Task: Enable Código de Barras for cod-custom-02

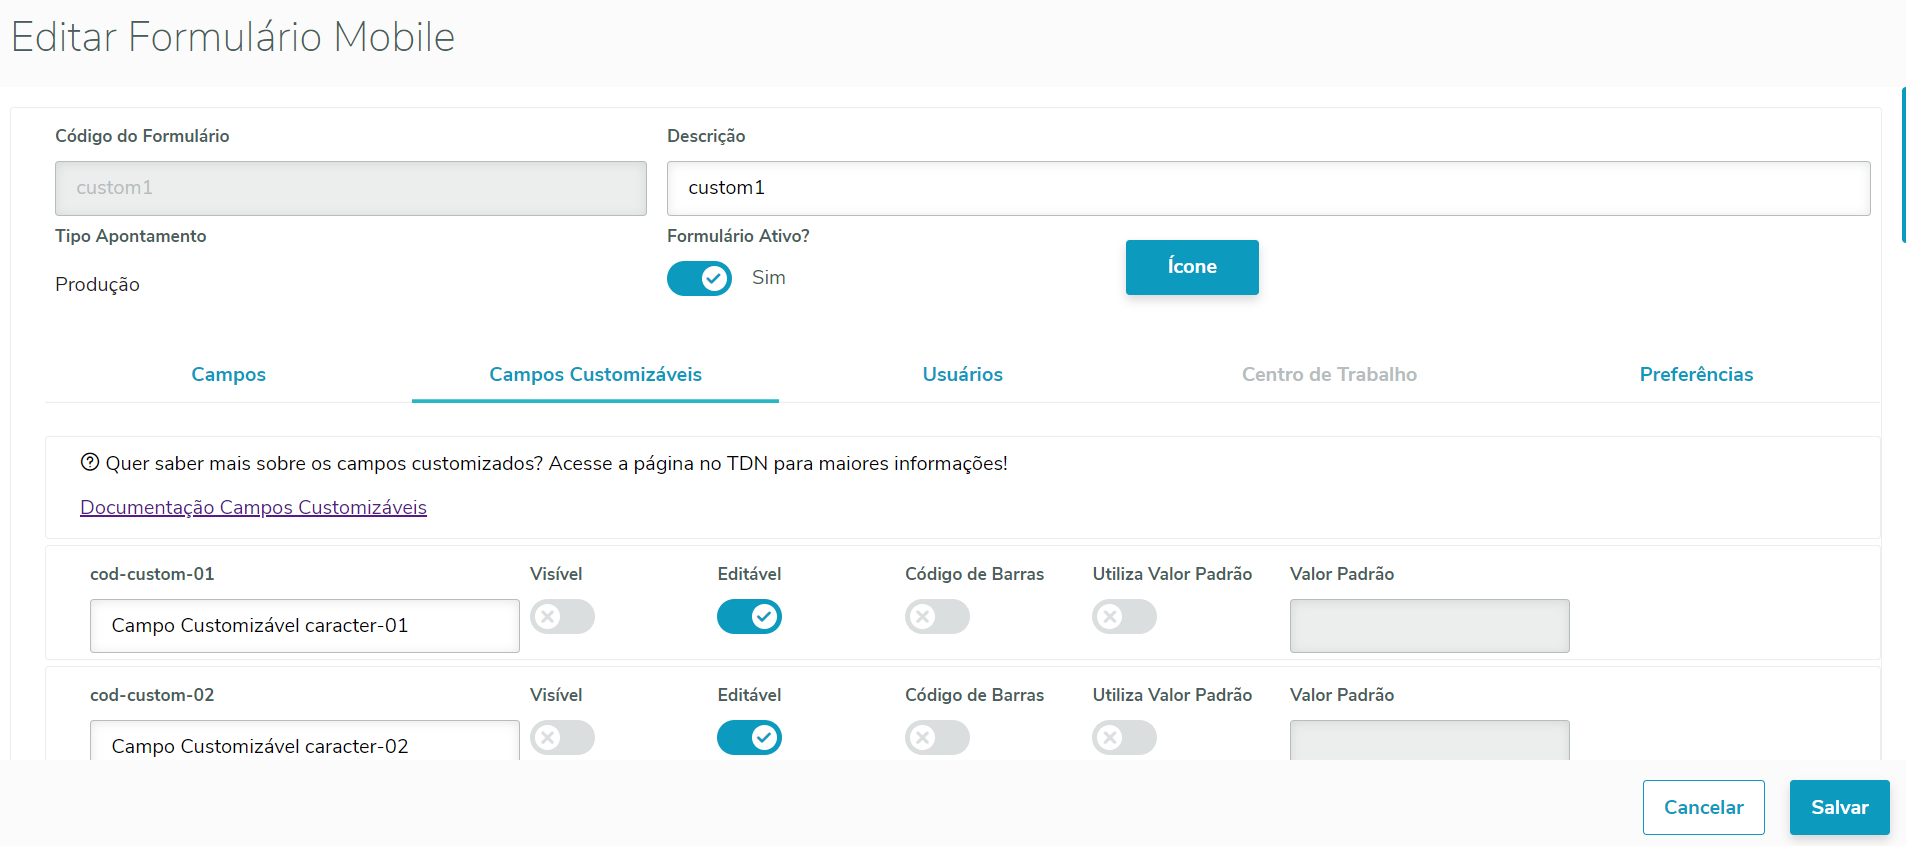Action: [937, 738]
